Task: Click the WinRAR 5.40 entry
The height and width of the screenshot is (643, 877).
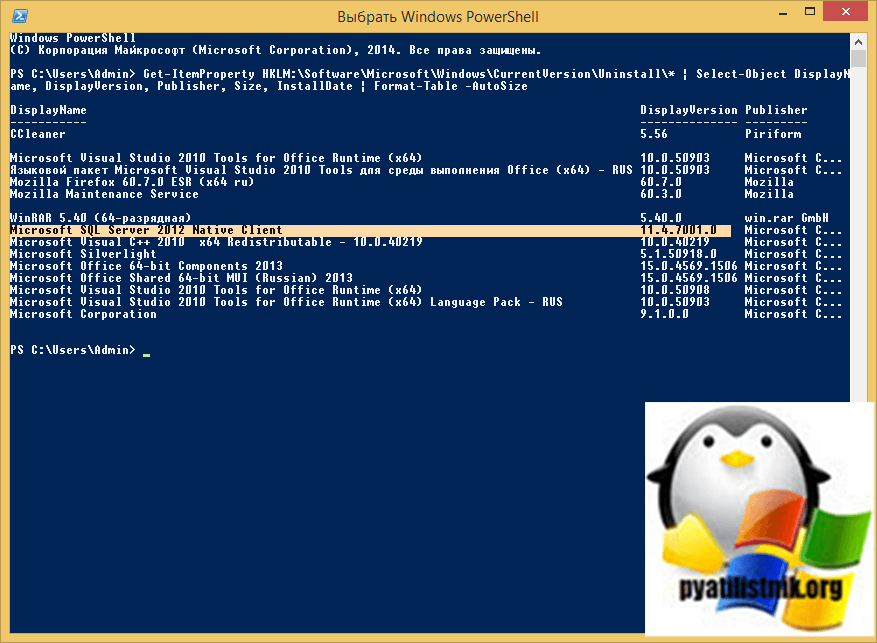Action: [113, 218]
